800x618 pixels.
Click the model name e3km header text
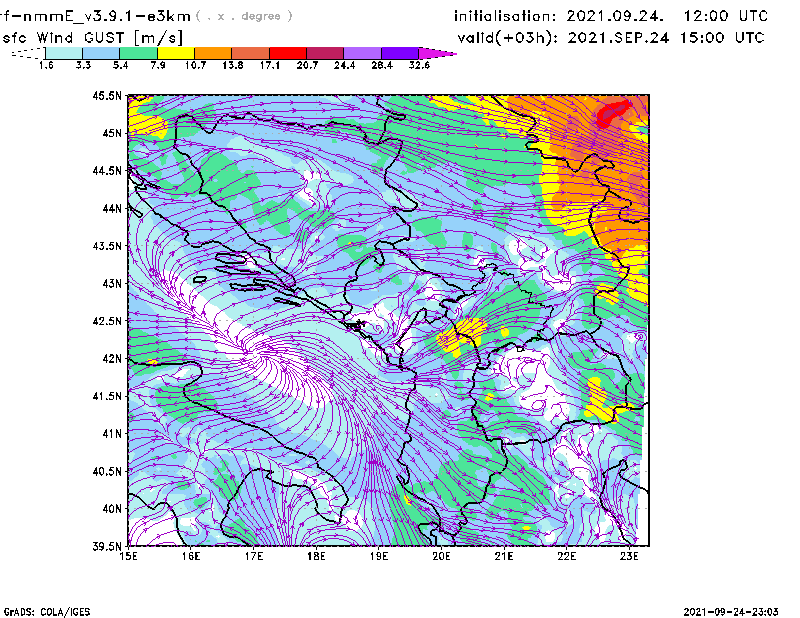pos(96,16)
